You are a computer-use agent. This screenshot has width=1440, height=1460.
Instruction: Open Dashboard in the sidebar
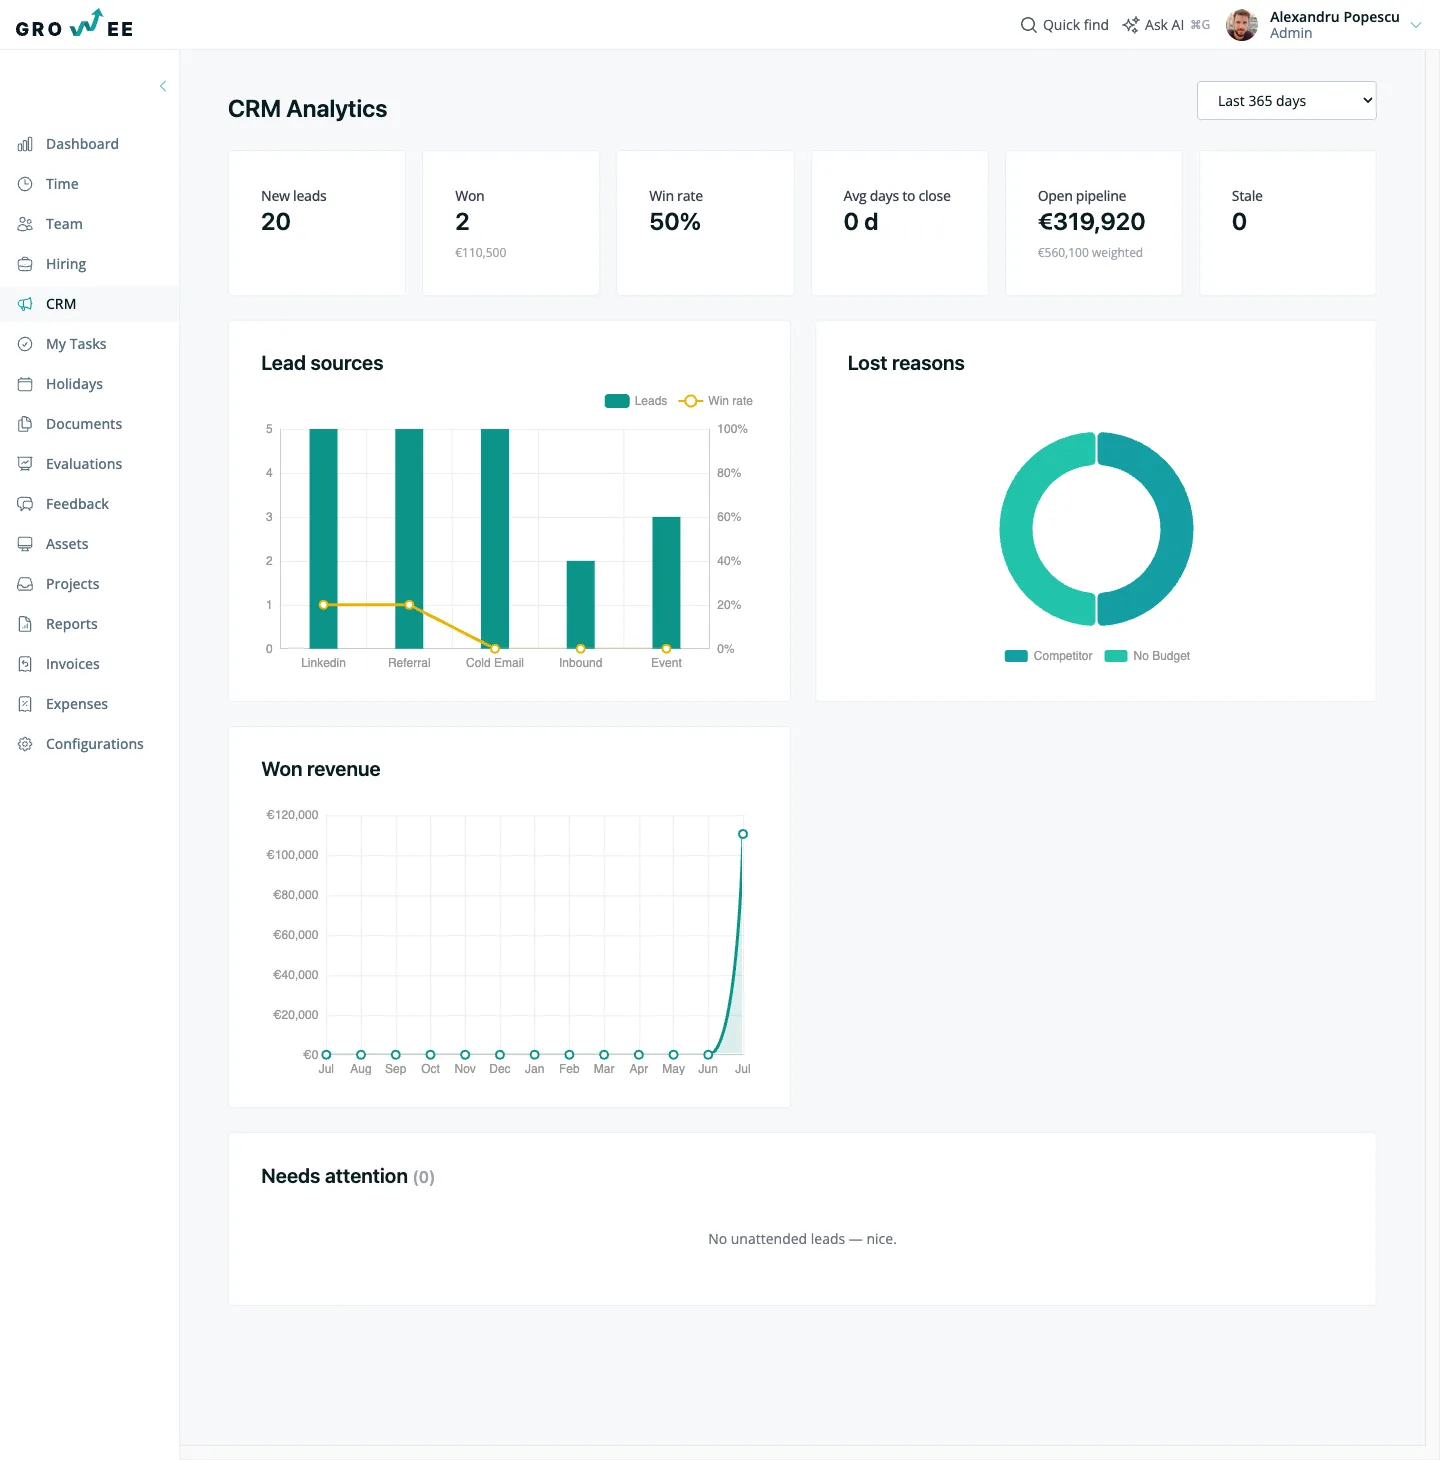click(x=82, y=144)
